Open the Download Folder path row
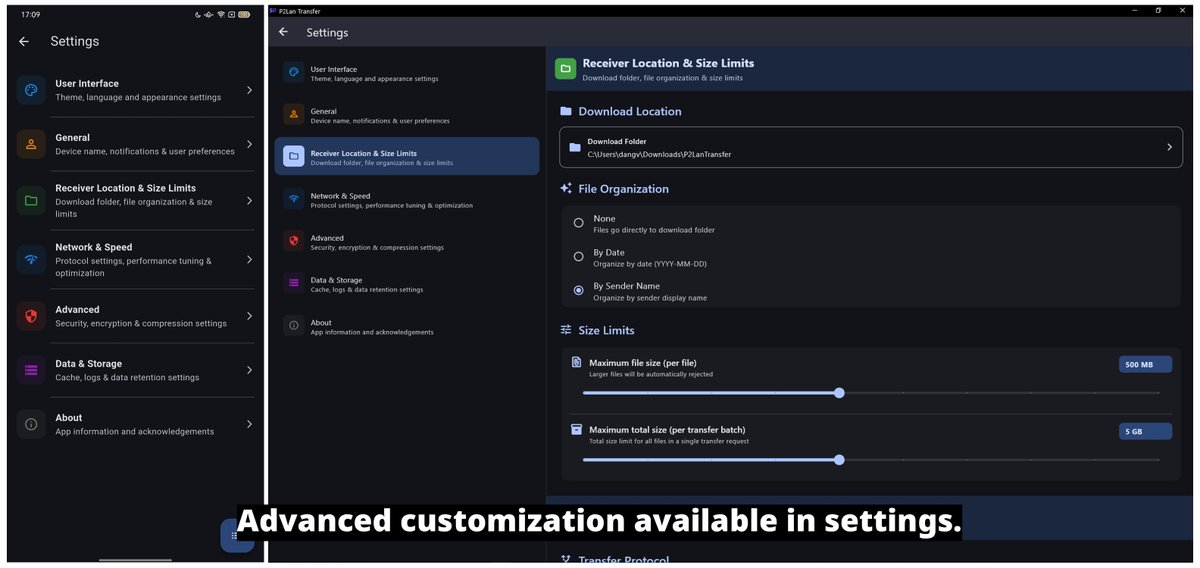This screenshot has height=568, width=1200. click(871, 147)
